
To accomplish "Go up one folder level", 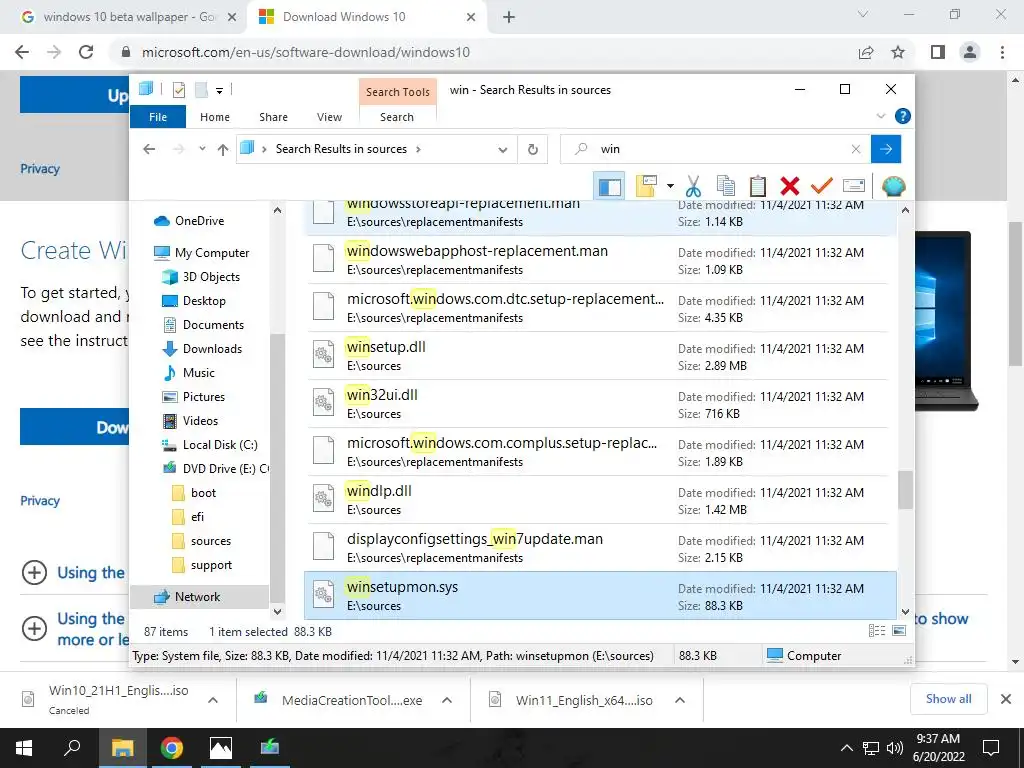I will (x=223, y=150).
